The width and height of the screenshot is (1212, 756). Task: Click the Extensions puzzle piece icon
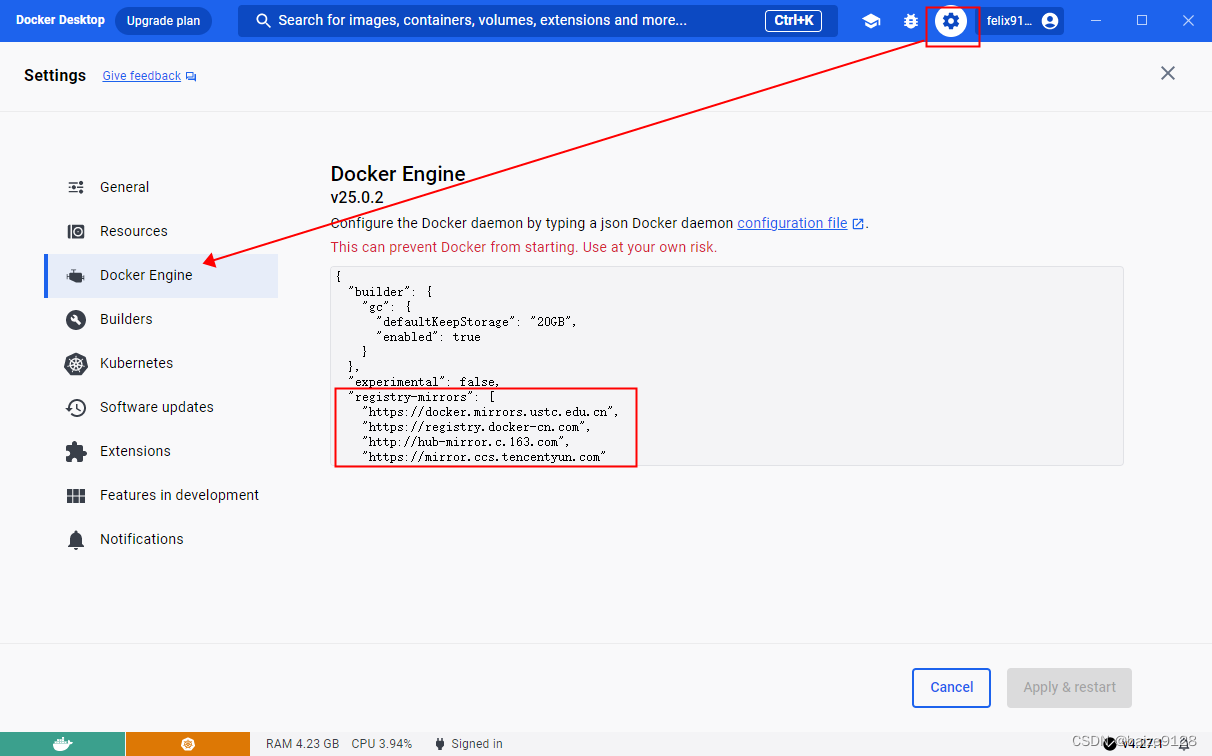(x=76, y=452)
